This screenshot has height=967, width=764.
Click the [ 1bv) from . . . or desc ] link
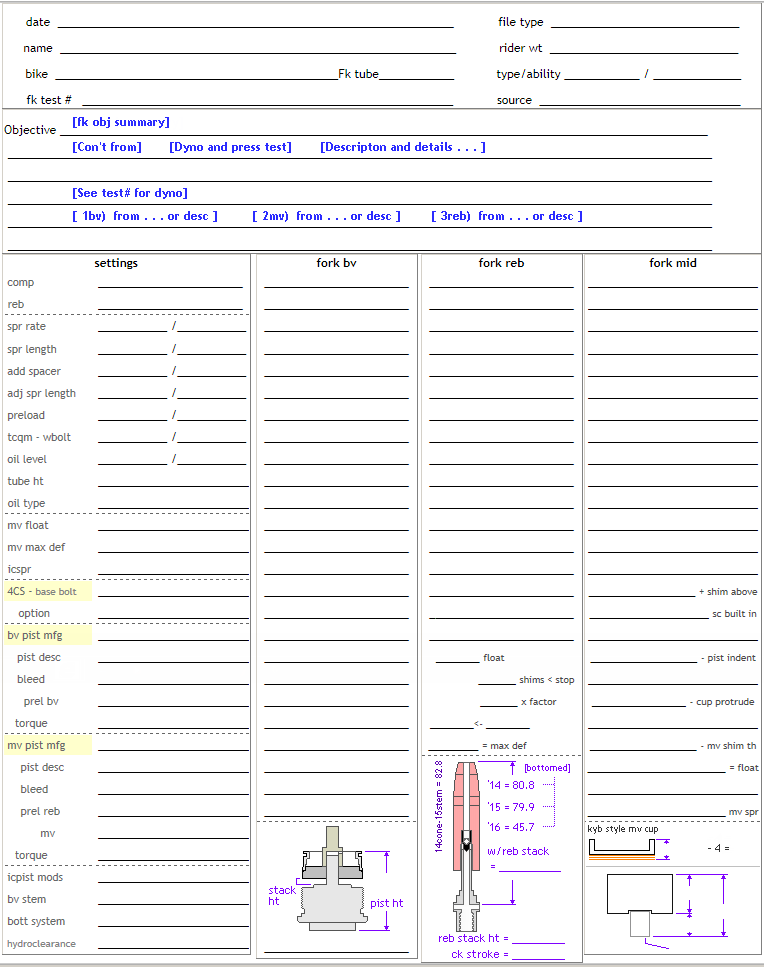145,216
